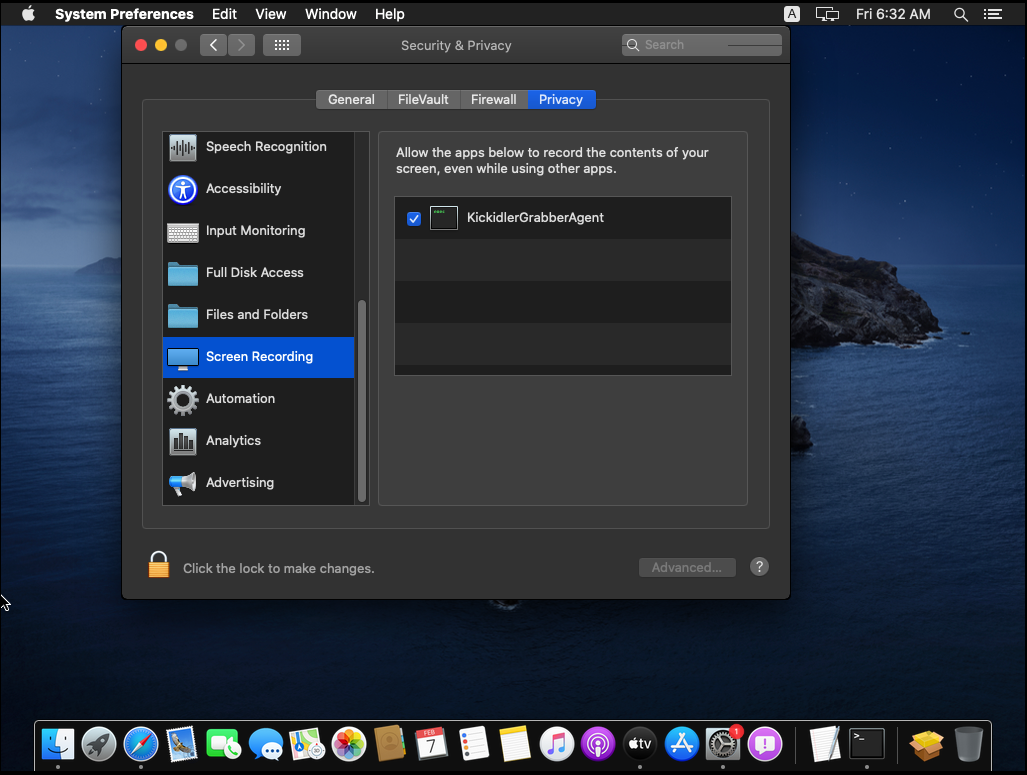Click the Advanced... button

(x=687, y=567)
